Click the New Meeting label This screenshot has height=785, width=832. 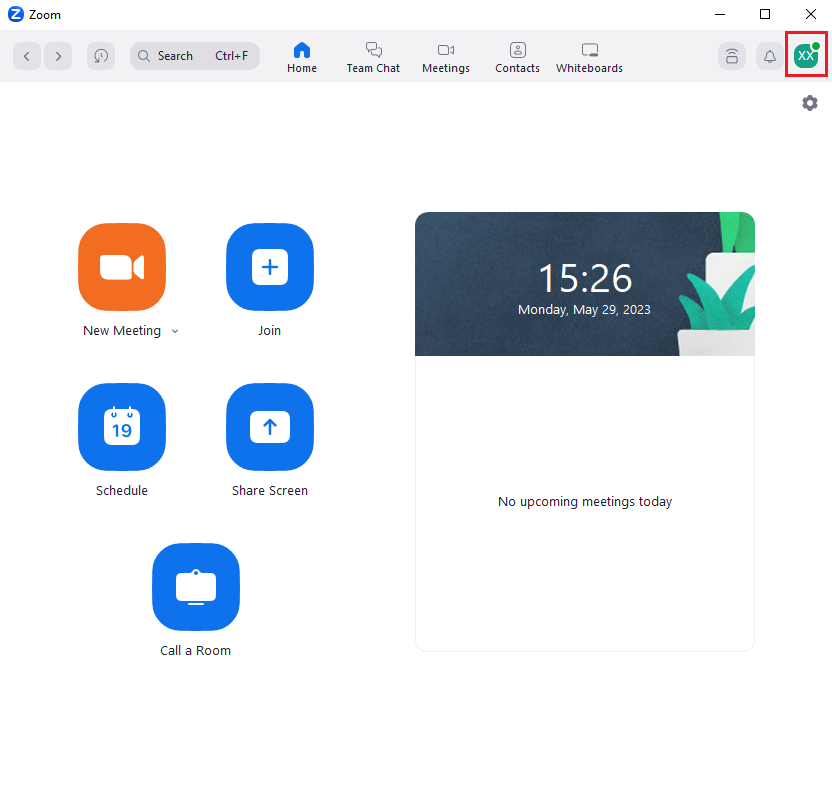tap(122, 331)
